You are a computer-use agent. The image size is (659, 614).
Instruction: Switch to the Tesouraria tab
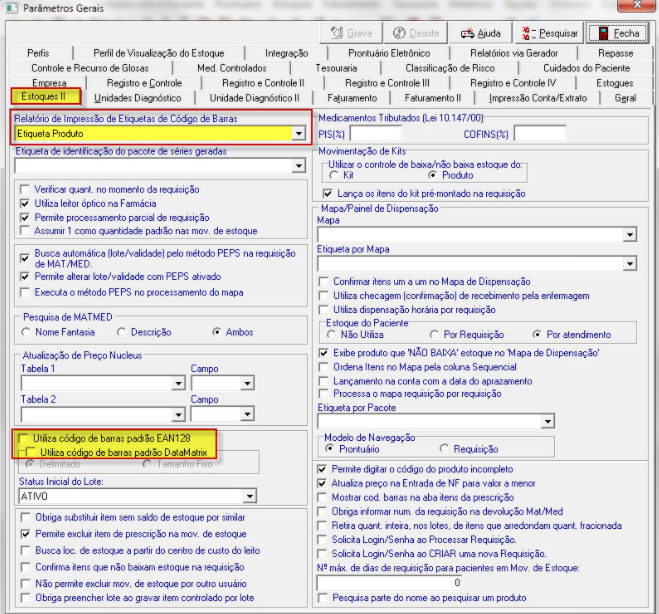click(x=336, y=68)
